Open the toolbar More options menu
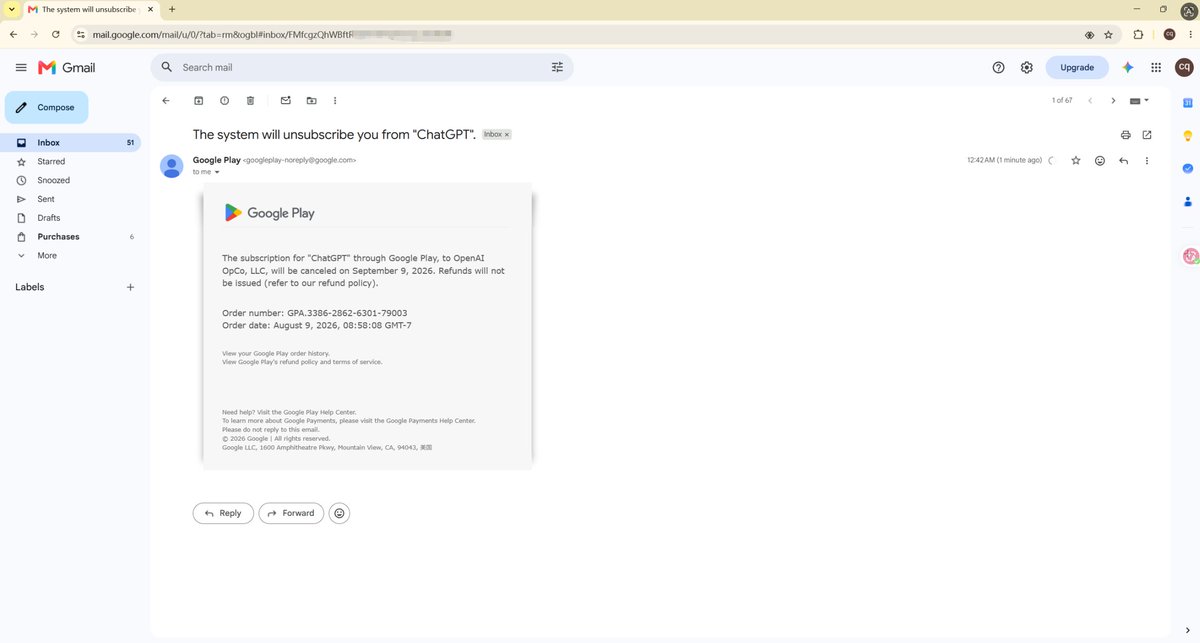The image size is (1200, 643). point(335,101)
